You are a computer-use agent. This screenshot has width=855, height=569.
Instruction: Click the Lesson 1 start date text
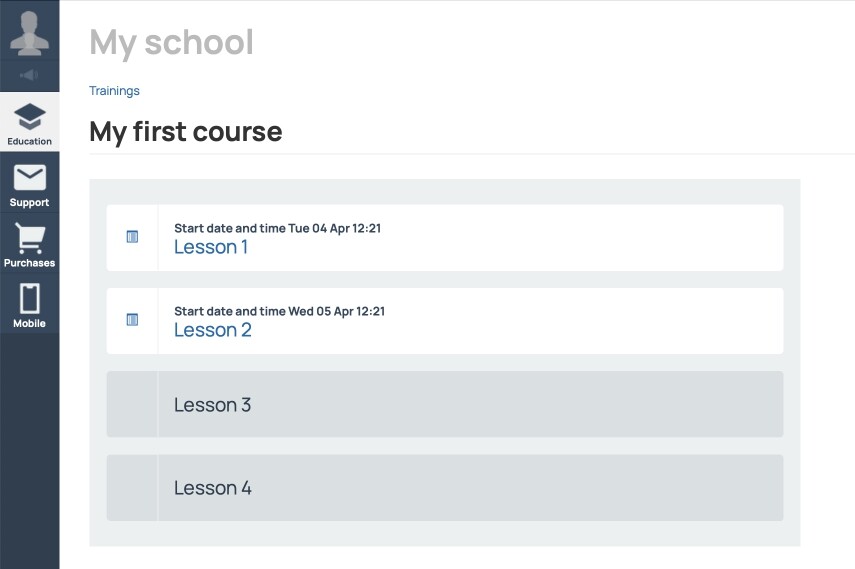click(278, 229)
